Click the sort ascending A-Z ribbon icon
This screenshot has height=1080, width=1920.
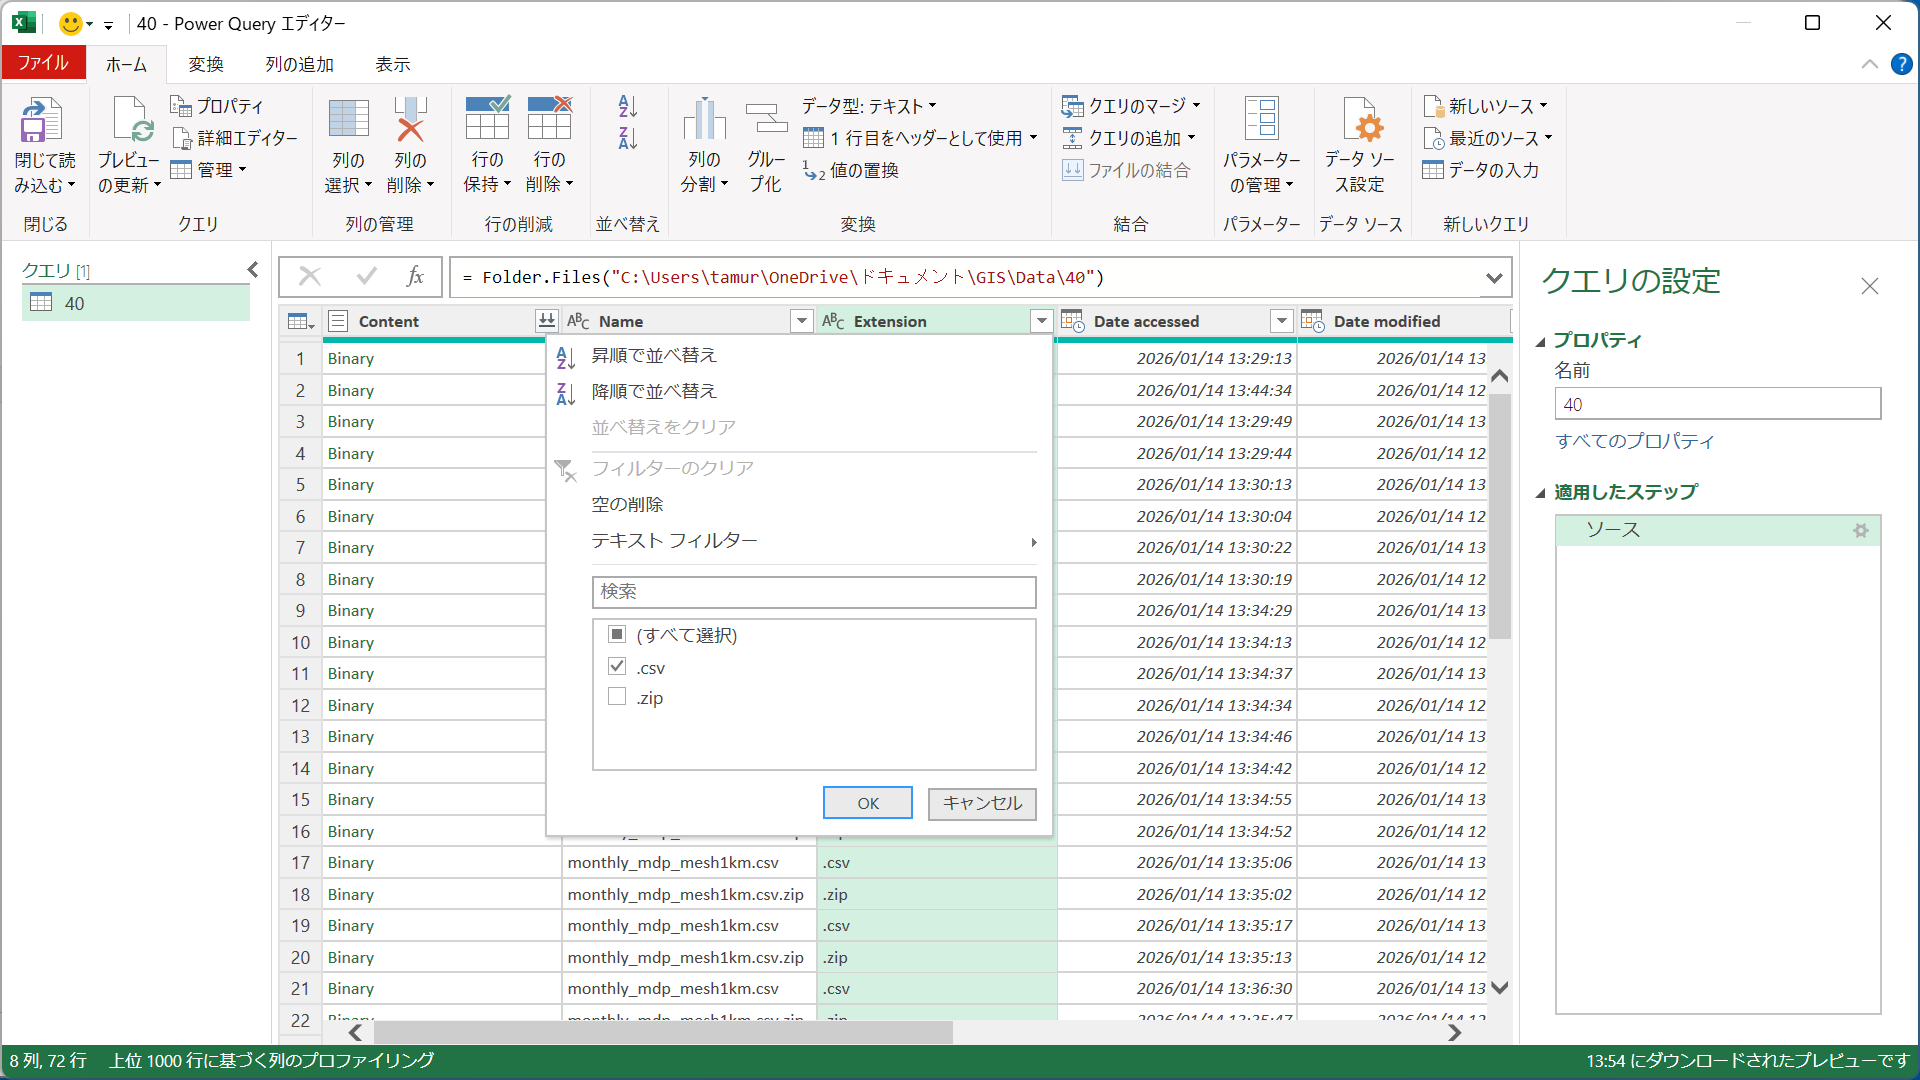(627, 106)
